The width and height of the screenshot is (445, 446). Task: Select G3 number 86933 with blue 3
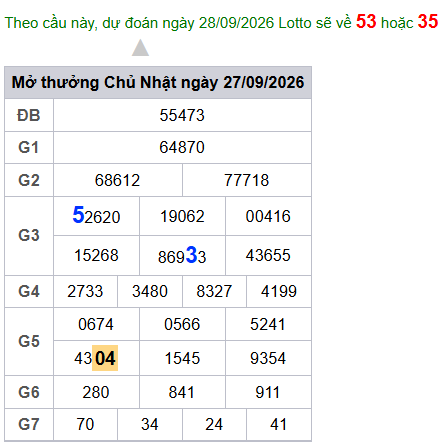182,256
